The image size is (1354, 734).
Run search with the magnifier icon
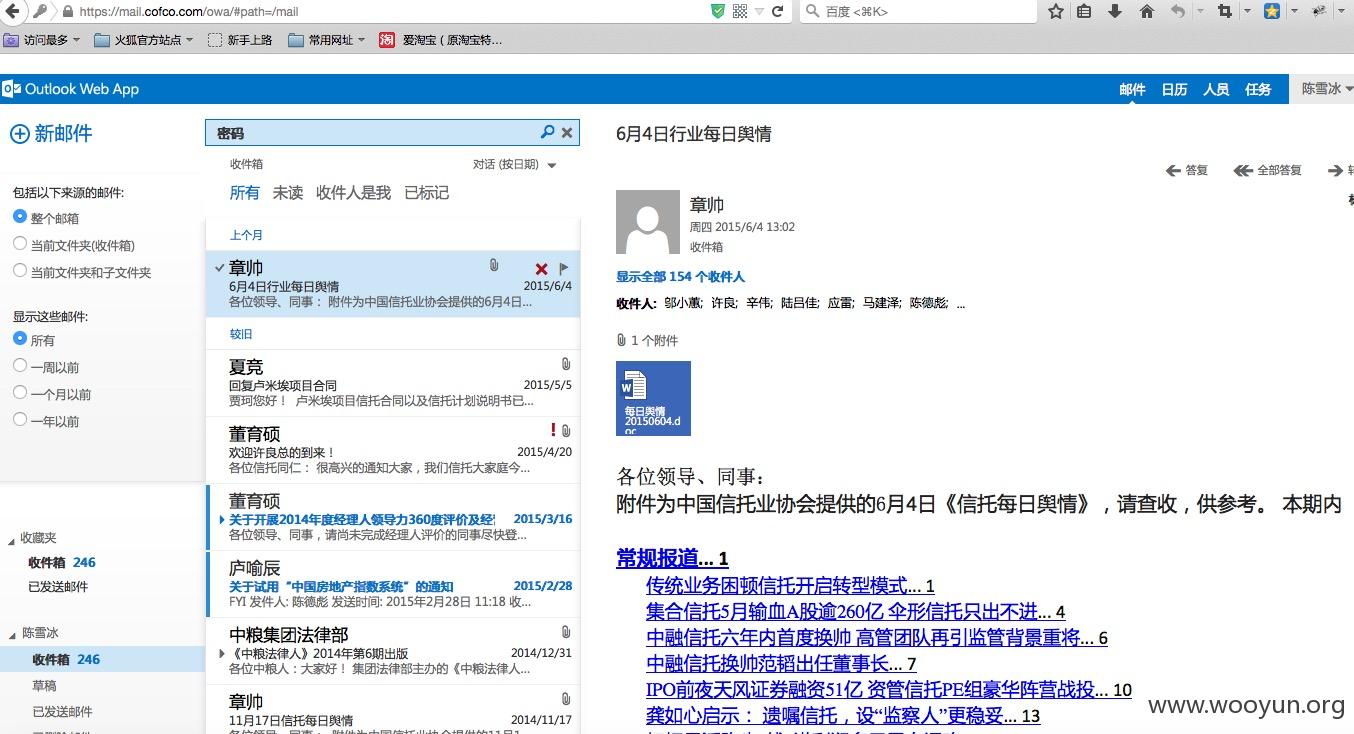(x=547, y=132)
